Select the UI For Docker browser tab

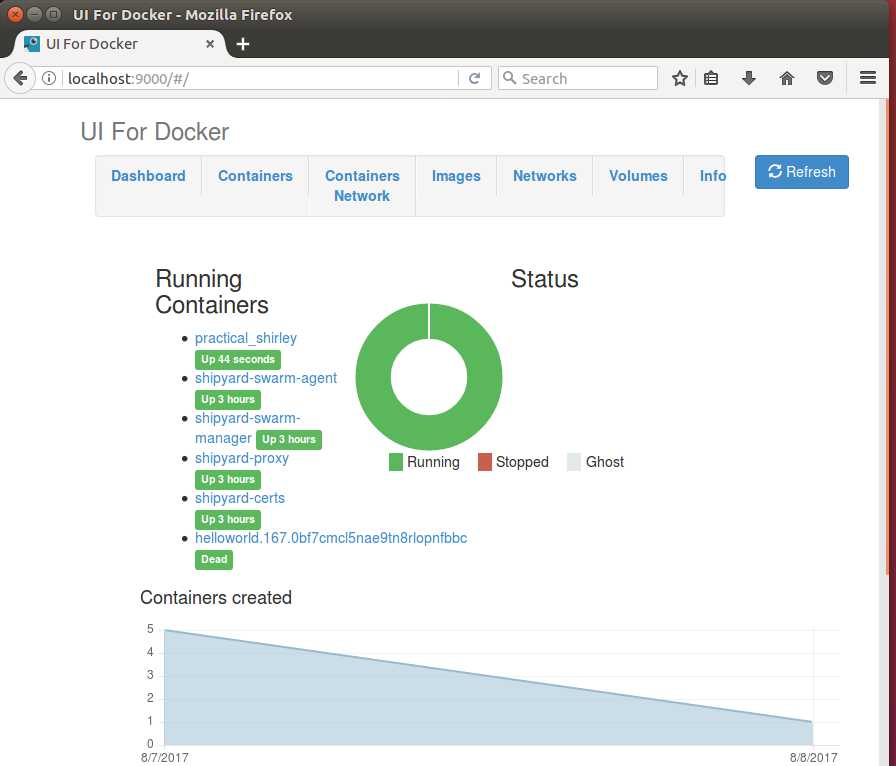pos(117,44)
